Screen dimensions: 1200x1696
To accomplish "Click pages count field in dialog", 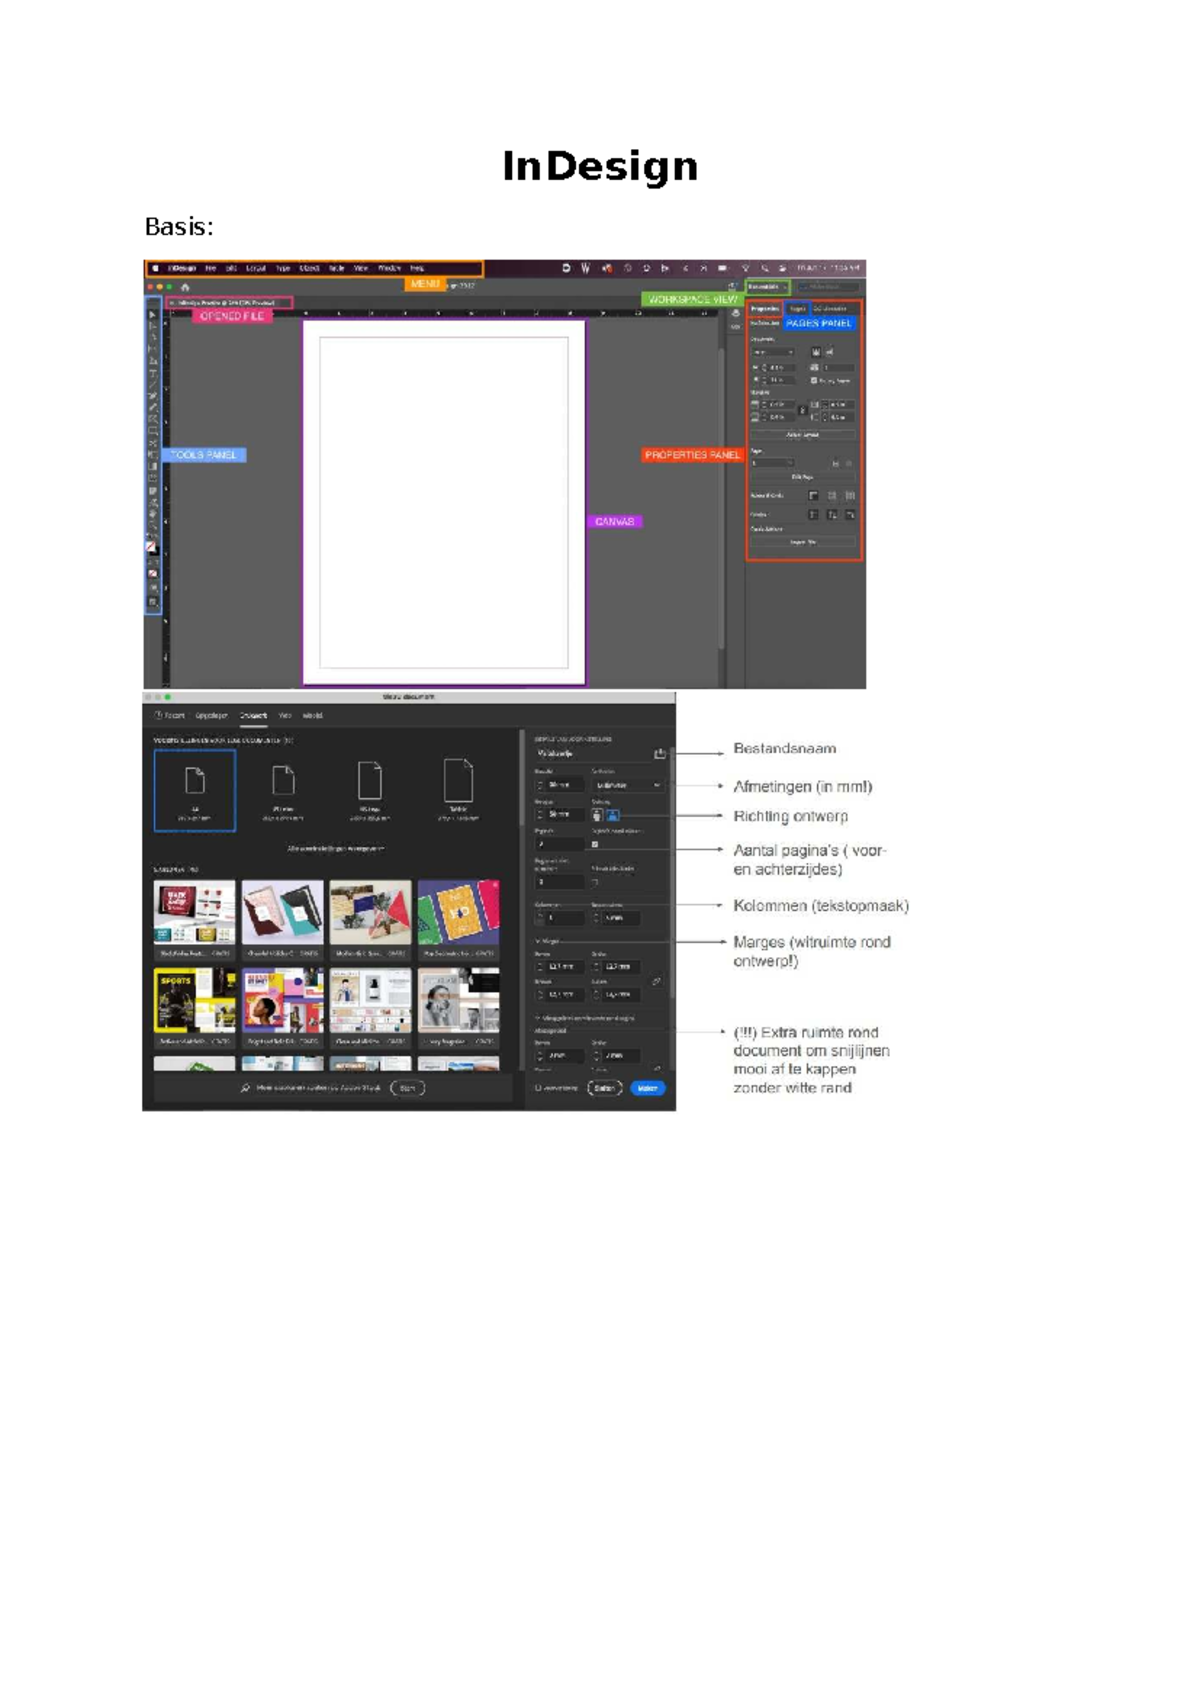I will pyautogui.click(x=560, y=844).
